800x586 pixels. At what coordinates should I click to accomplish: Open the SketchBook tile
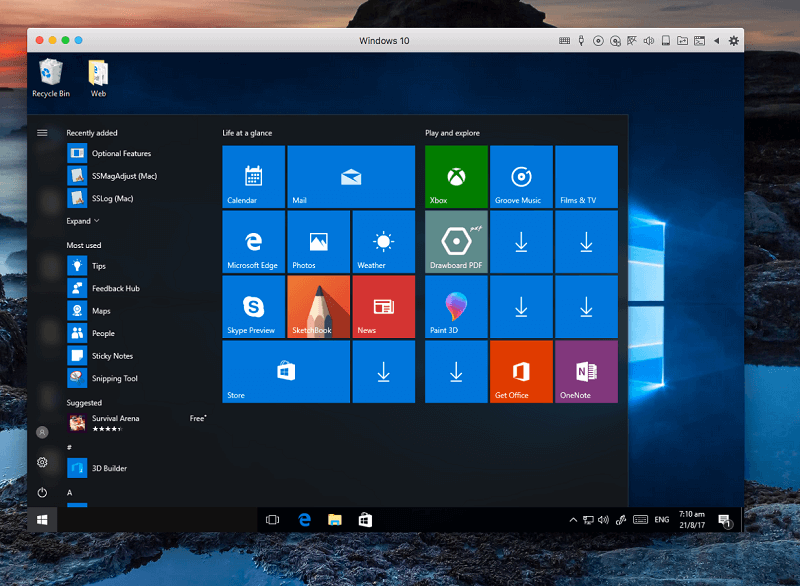point(318,307)
